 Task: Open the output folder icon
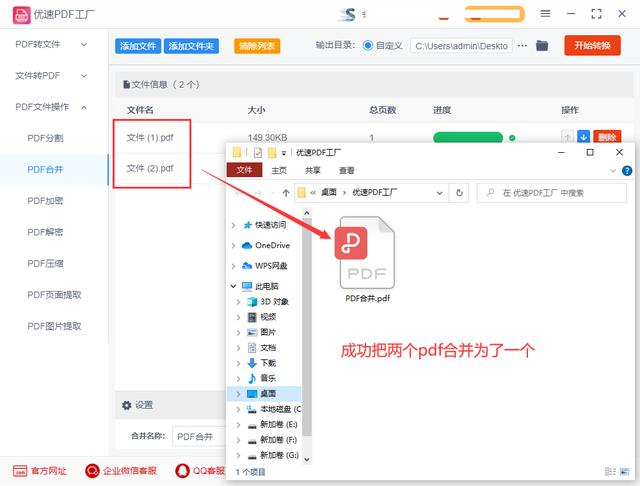[x=542, y=46]
